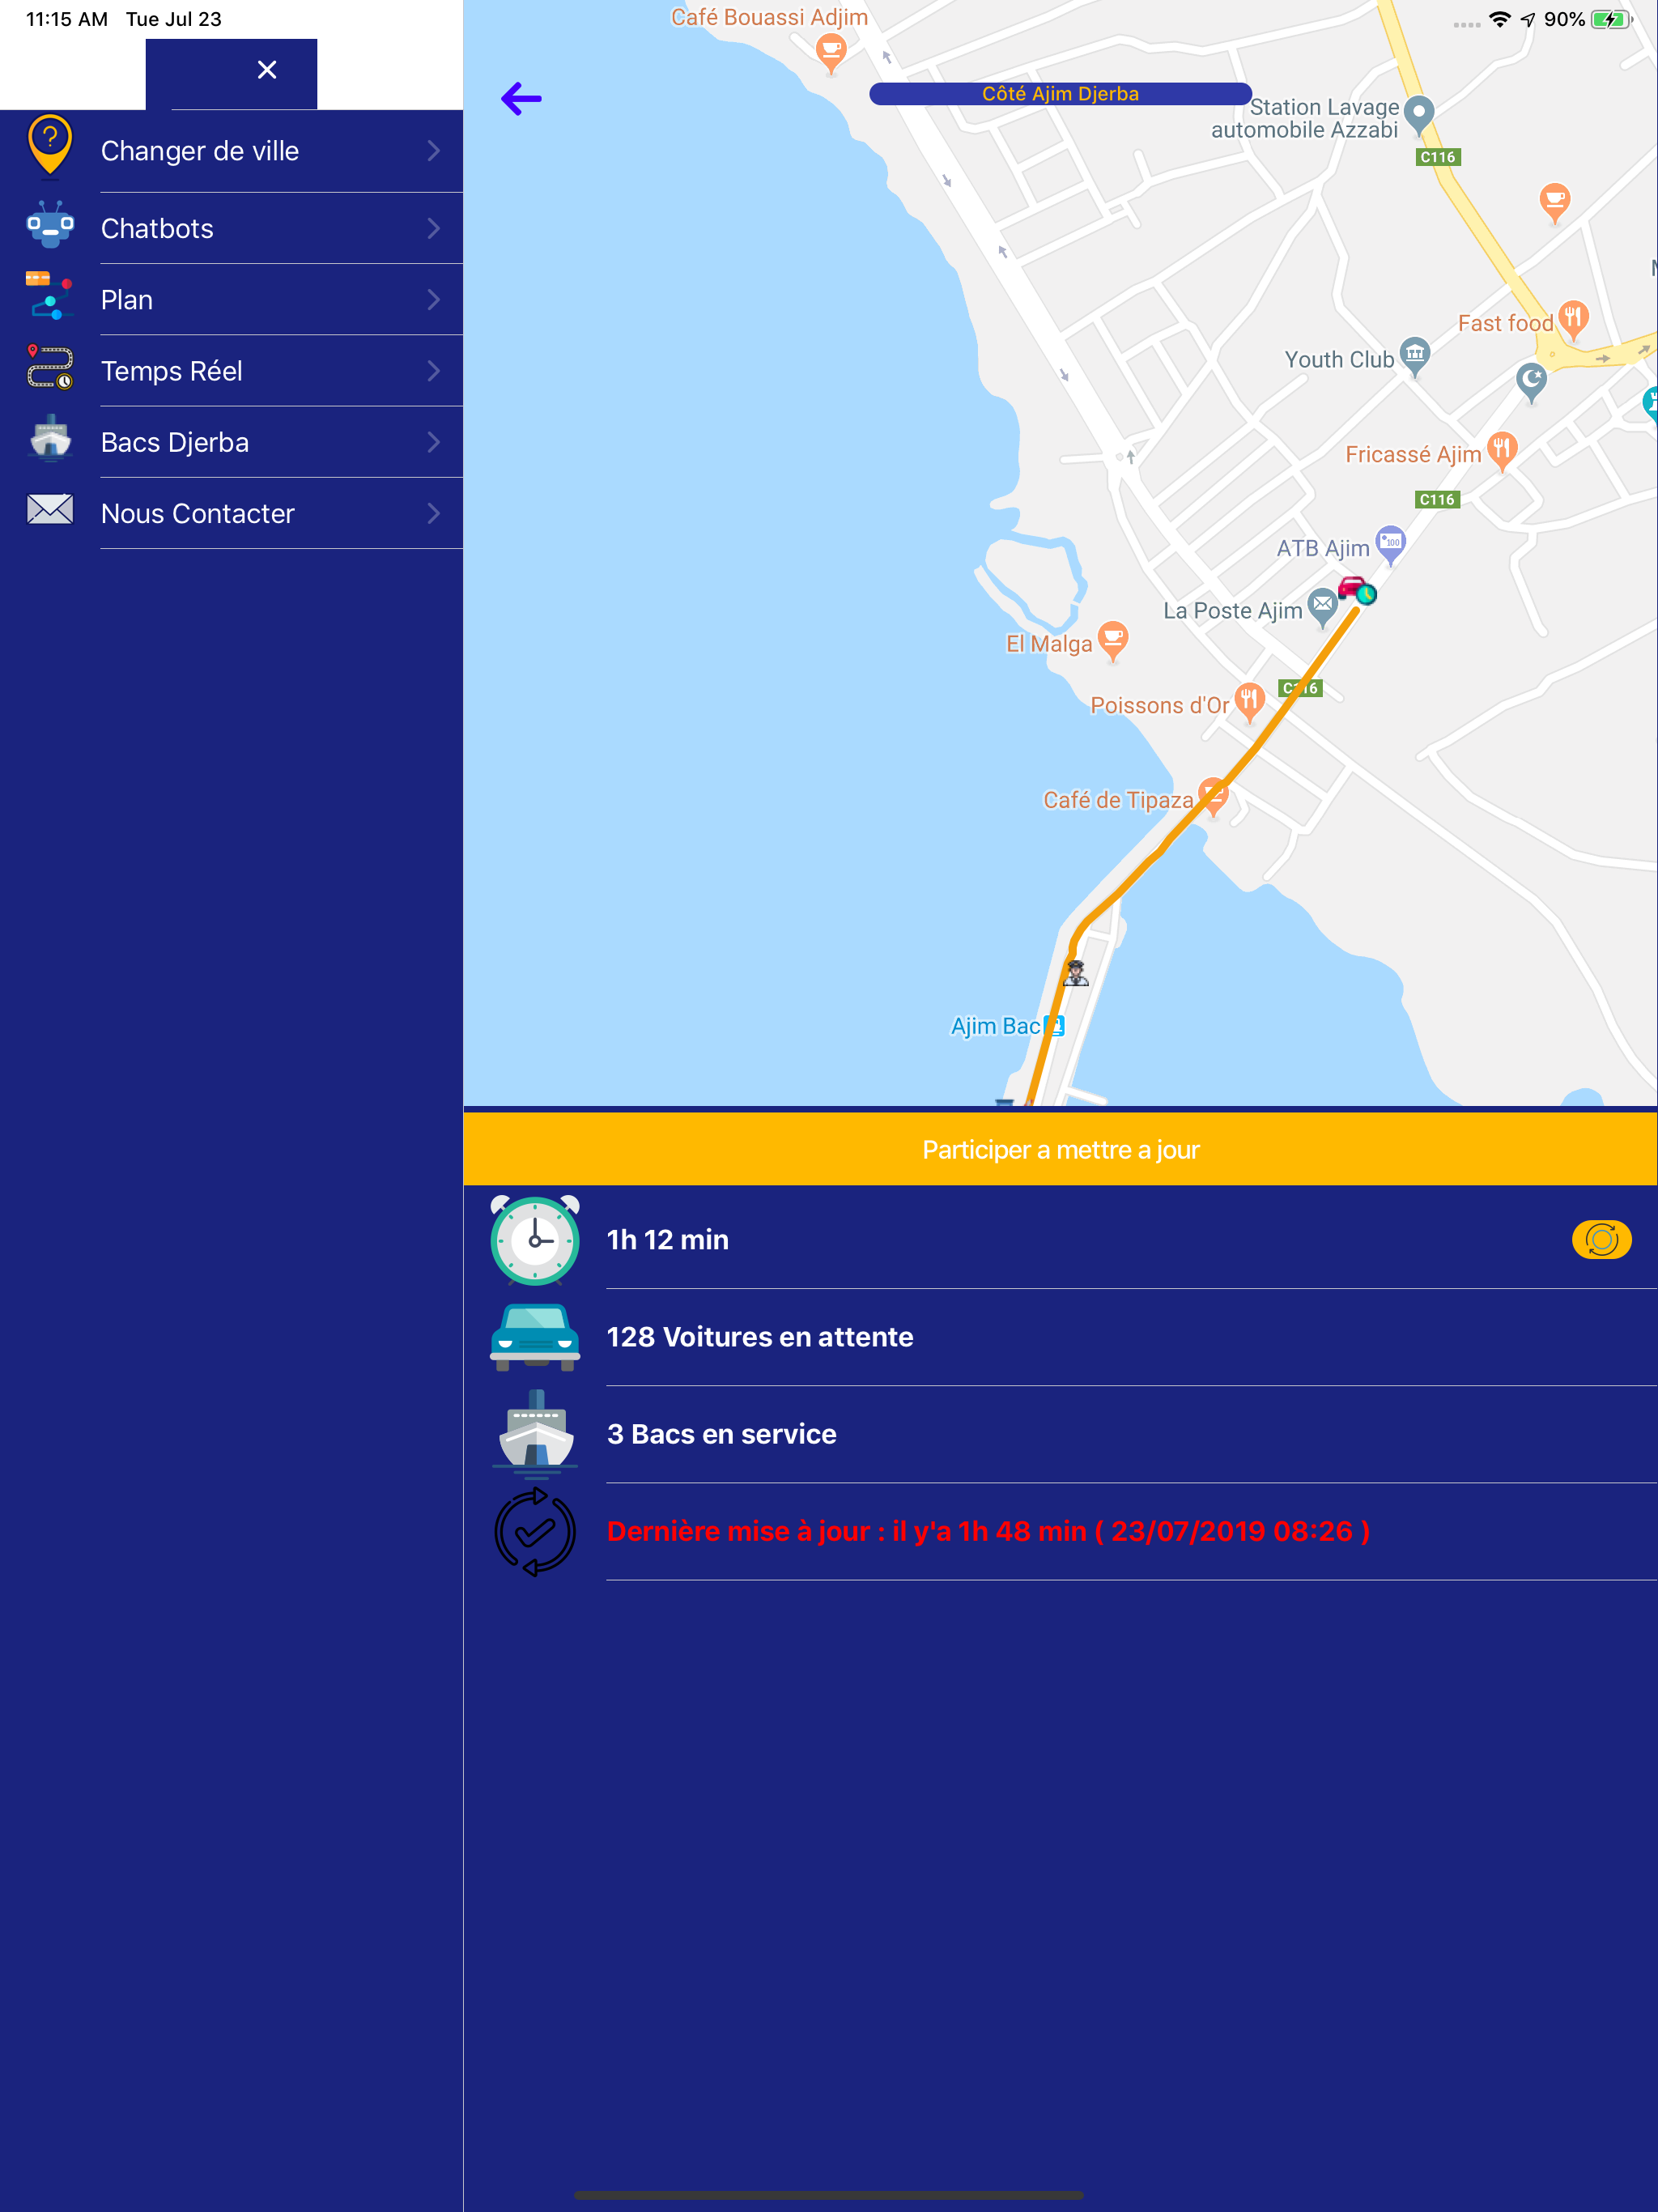Expand Bacs Djerba chevron
The width and height of the screenshot is (1658, 2212).
tap(433, 442)
